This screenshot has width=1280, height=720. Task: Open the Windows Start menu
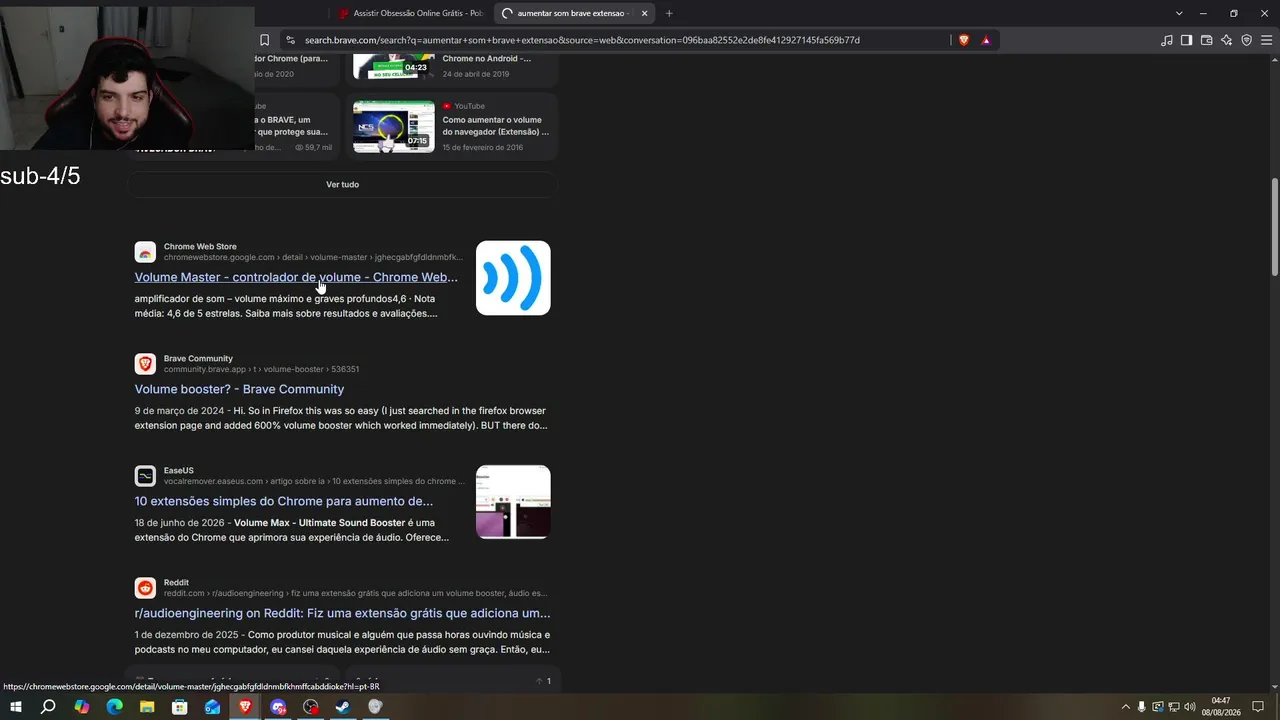tap(15, 707)
